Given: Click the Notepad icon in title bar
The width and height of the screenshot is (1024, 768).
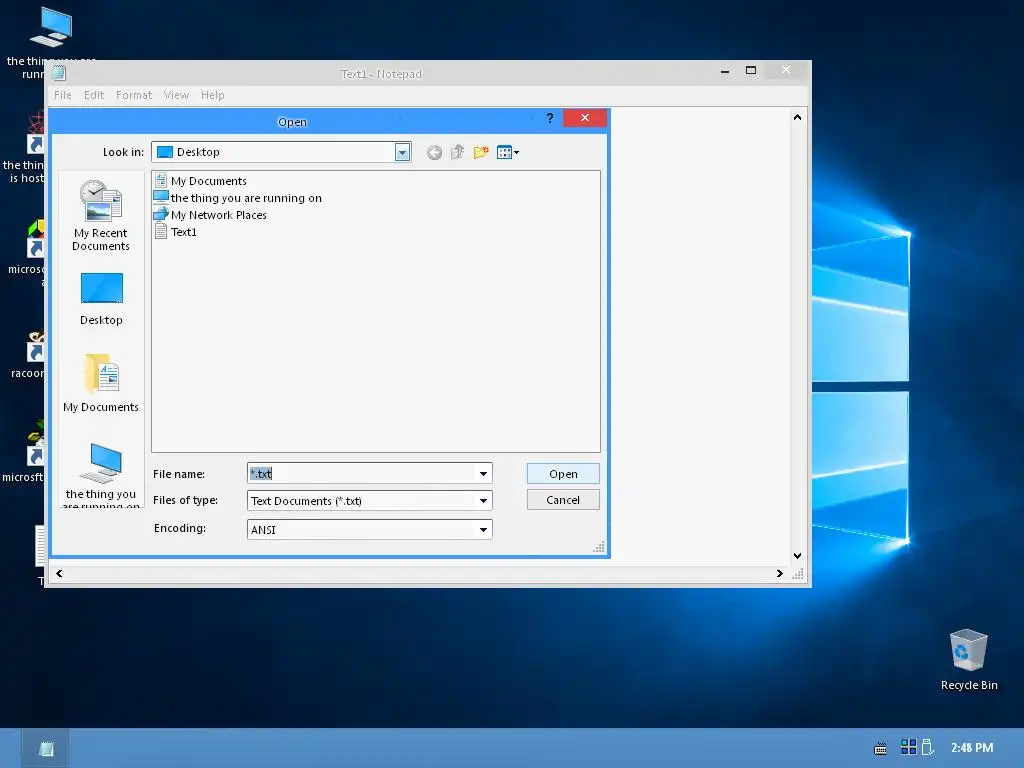Looking at the screenshot, I should pyautogui.click(x=59, y=73).
